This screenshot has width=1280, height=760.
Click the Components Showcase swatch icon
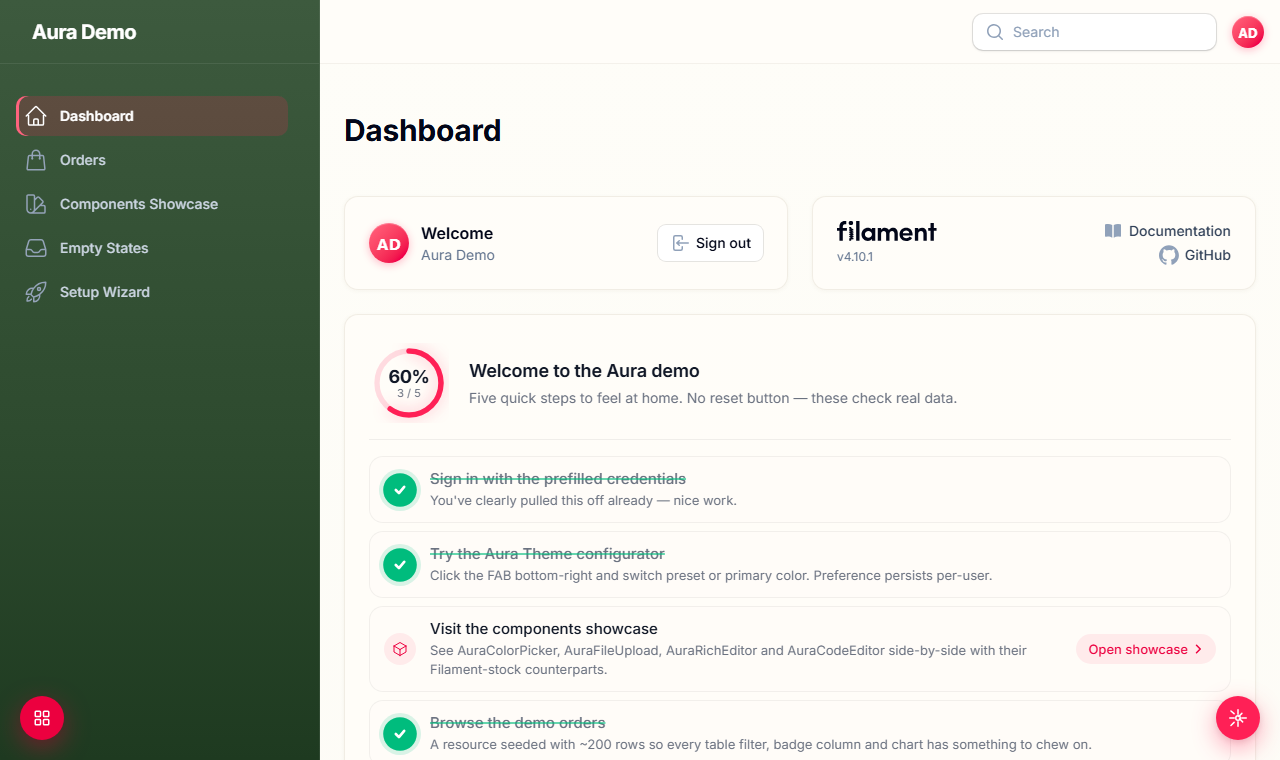click(36, 204)
